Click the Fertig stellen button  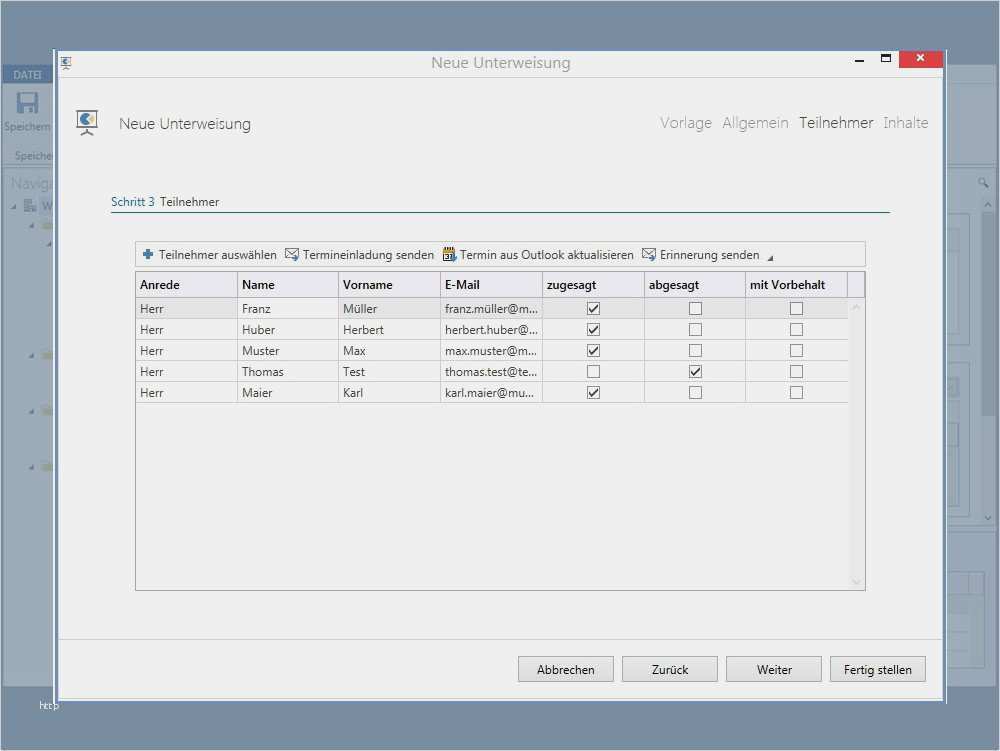pos(877,670)
